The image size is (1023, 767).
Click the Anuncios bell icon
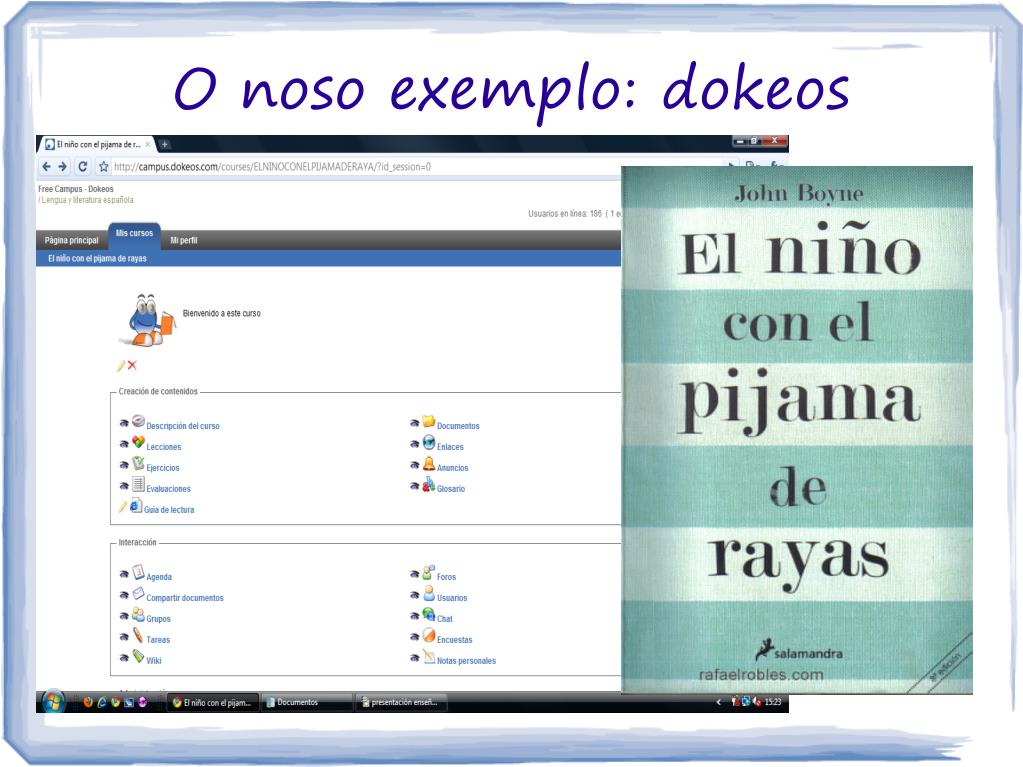click(x=429, y=463)
